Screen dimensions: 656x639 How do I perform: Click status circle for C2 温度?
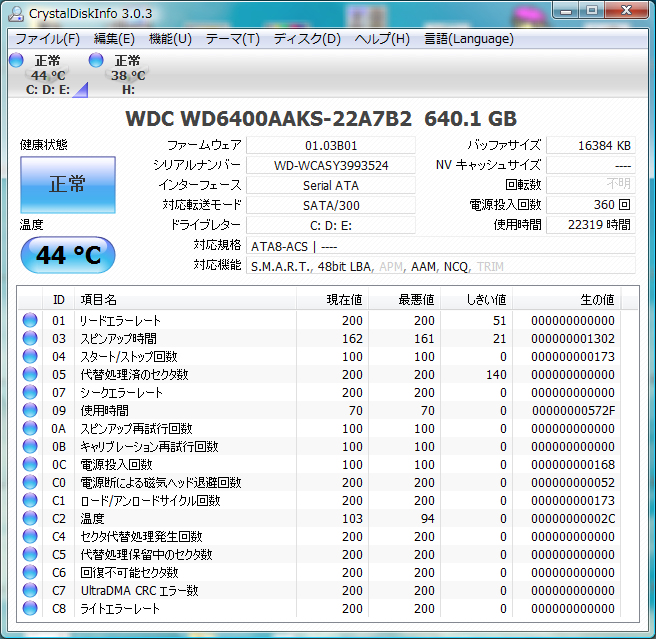30,518
